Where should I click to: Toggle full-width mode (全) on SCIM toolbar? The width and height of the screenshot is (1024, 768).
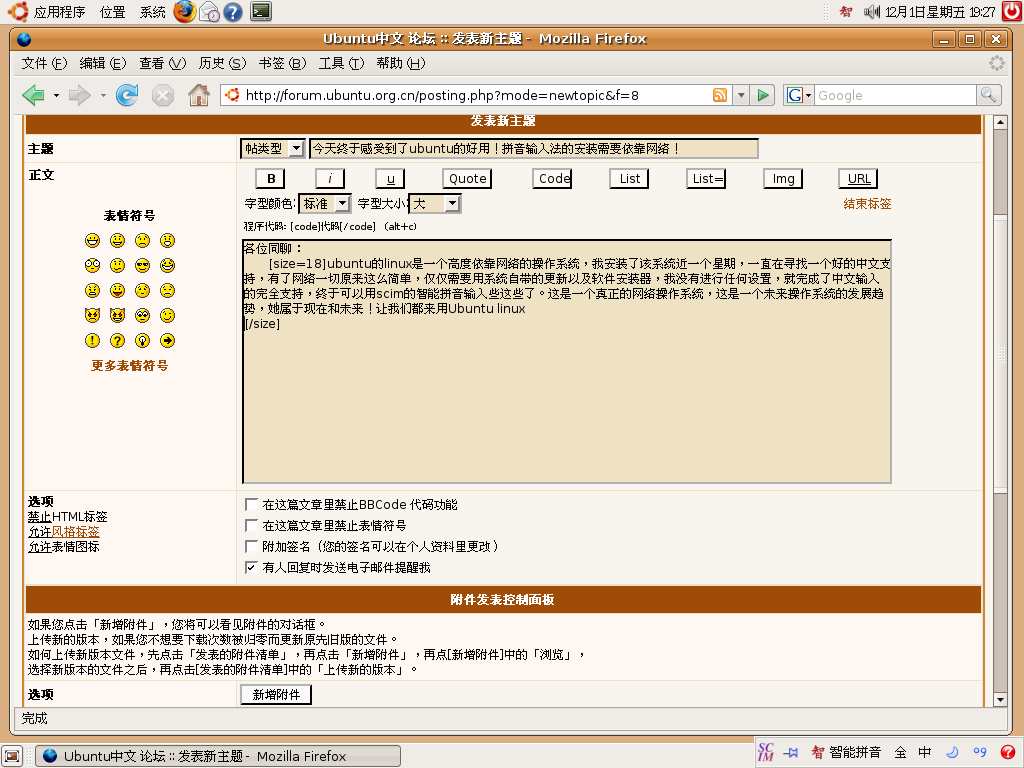(x=900, y=752)
